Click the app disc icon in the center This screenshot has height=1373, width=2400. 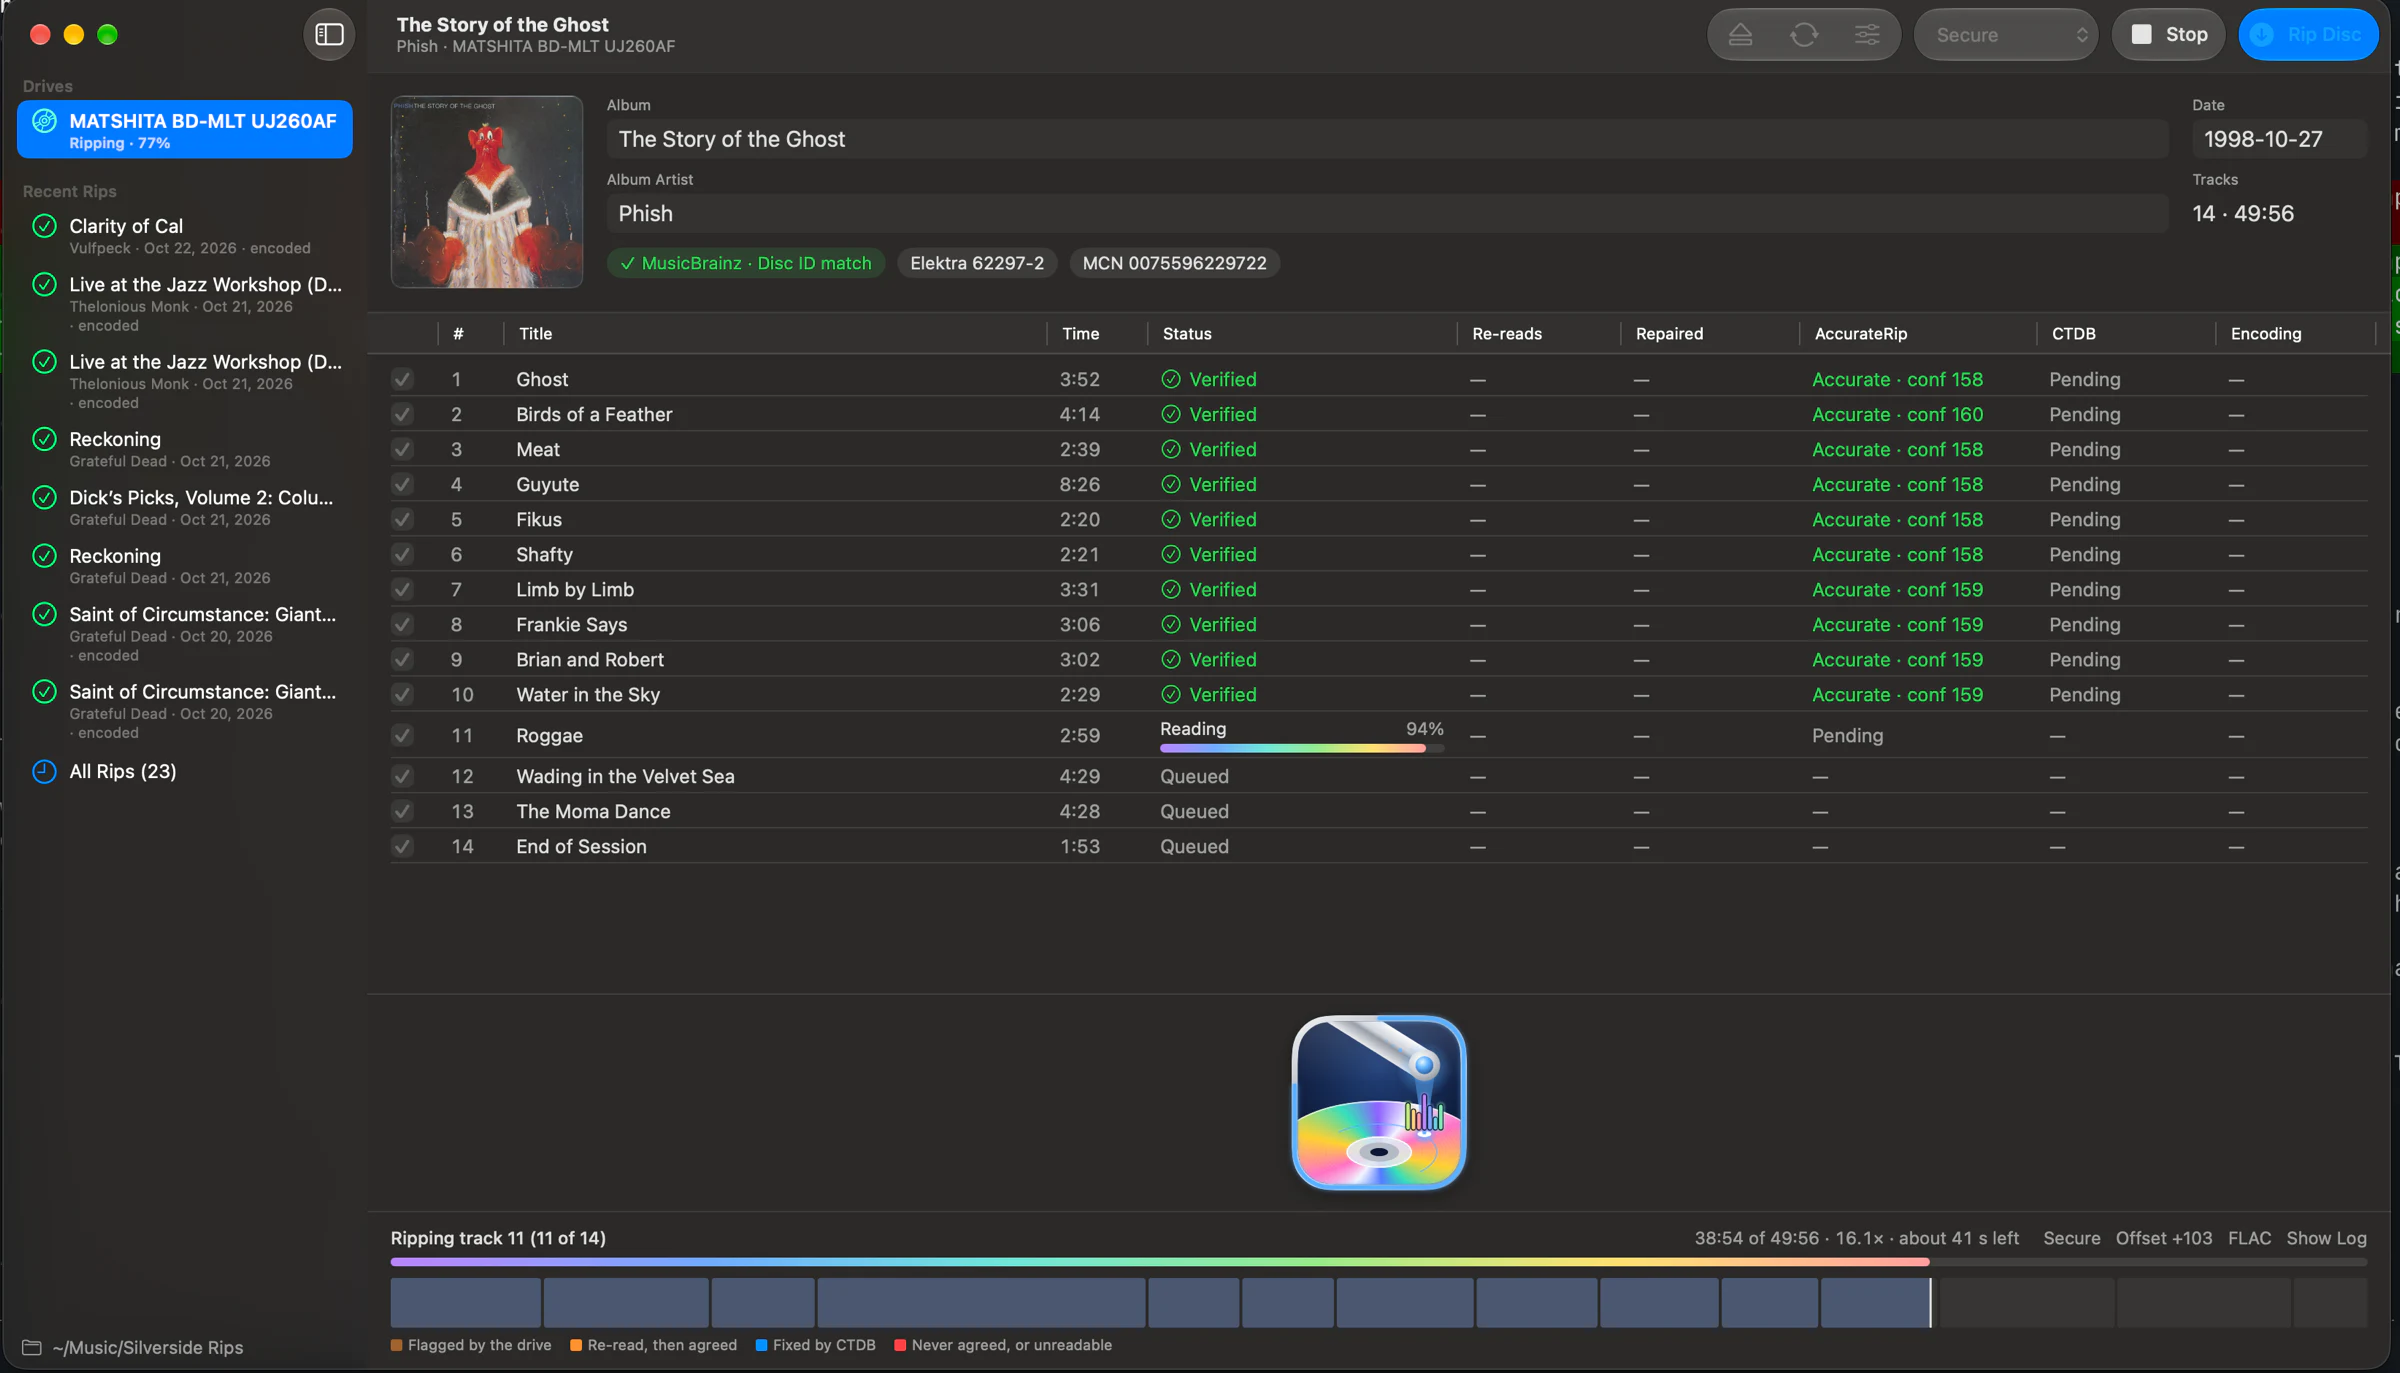[1379, 1102]
